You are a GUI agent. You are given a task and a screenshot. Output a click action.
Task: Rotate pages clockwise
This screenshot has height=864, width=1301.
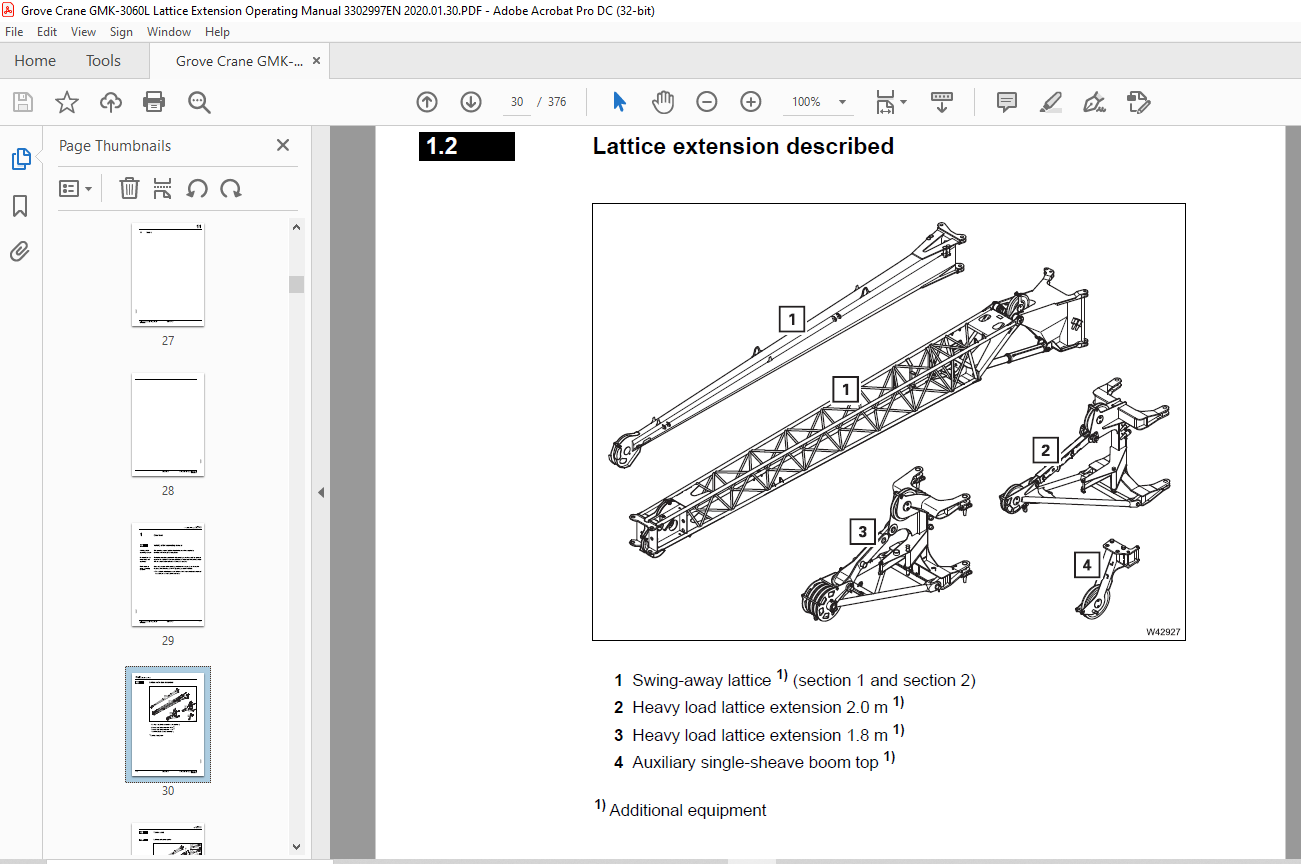231,188
